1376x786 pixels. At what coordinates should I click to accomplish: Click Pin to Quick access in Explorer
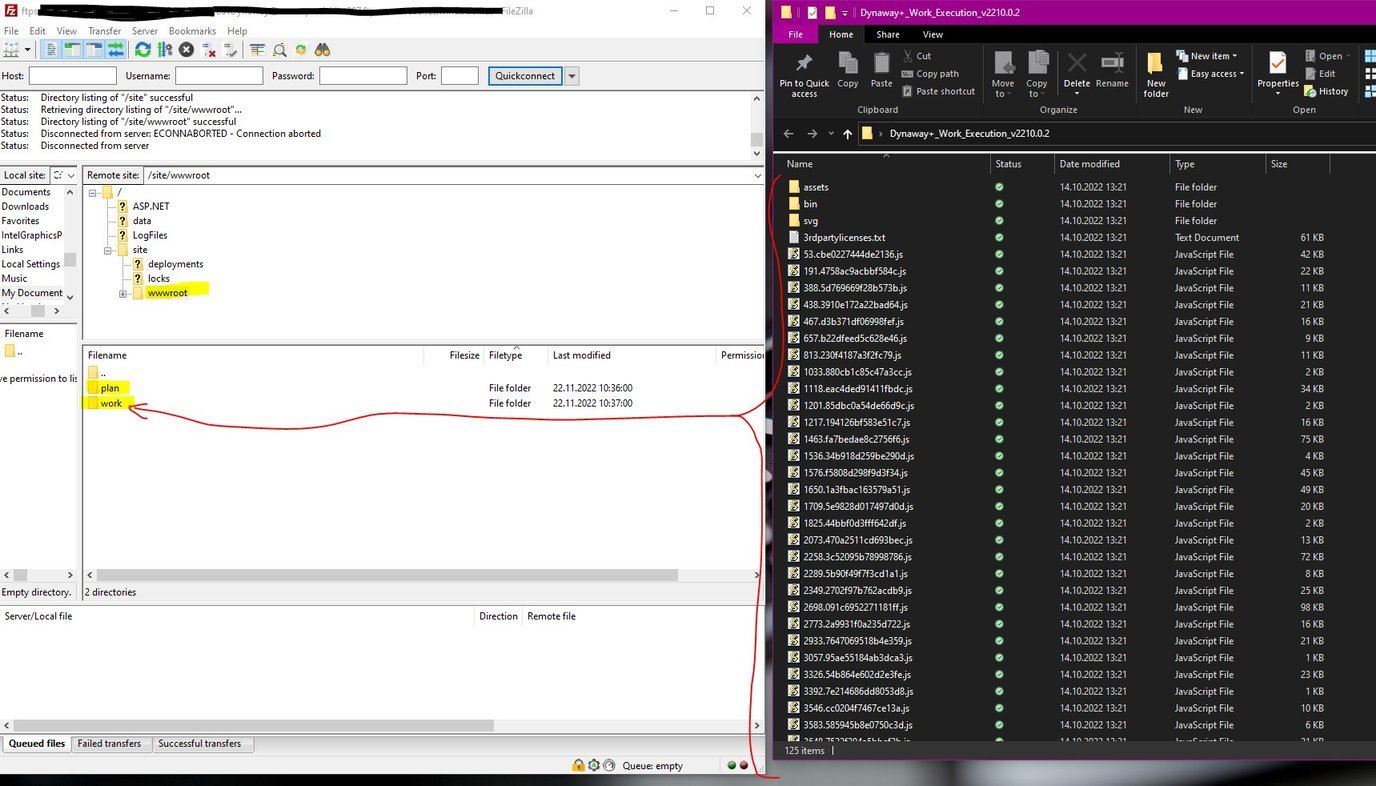pos(804,75)
